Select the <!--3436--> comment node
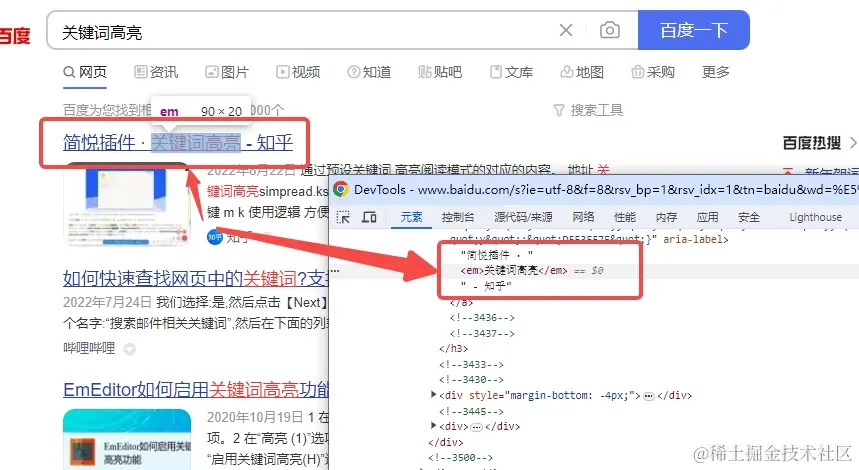This screenshot has height=470, width=859. 482,318
